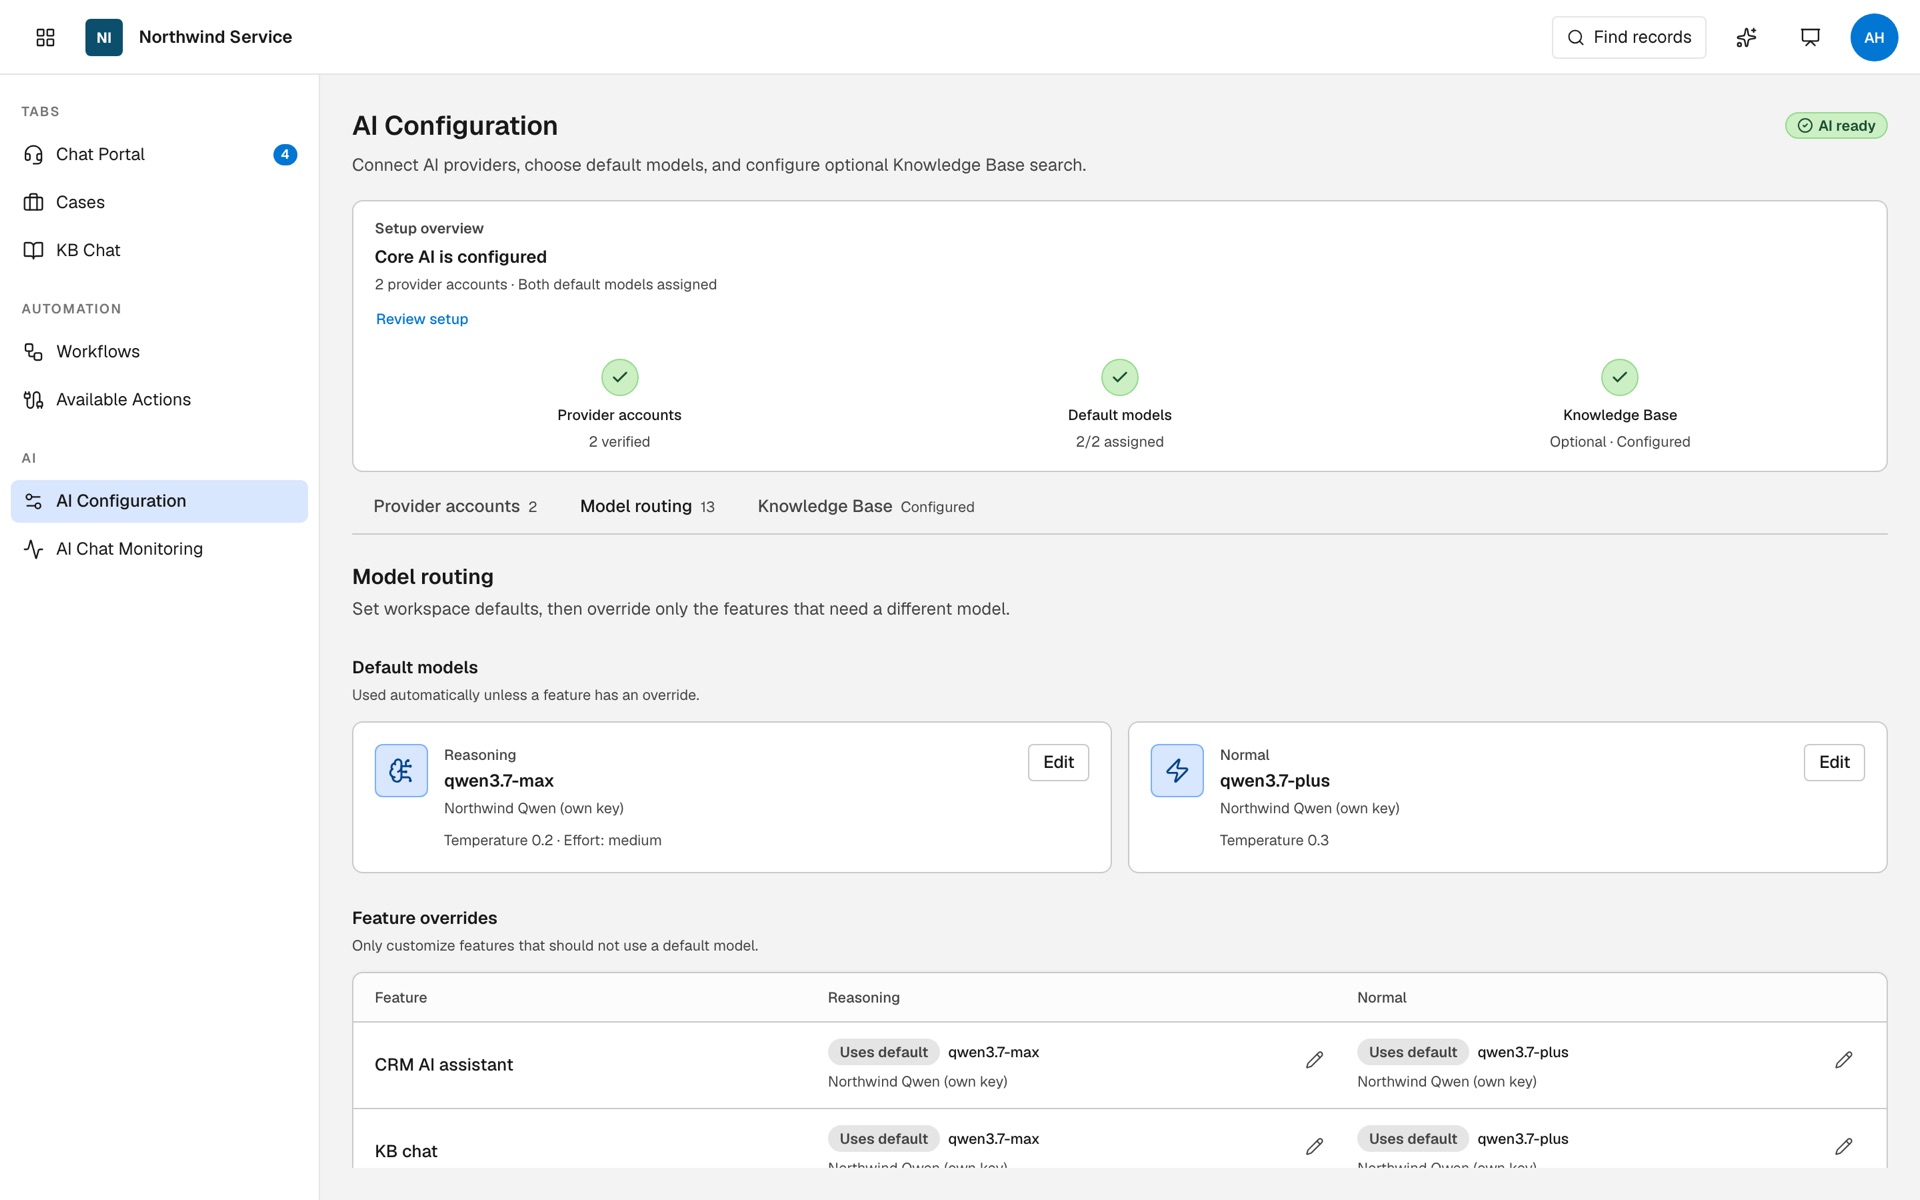
Task: Click the Find records search field
Action: tap(1629, 37)
